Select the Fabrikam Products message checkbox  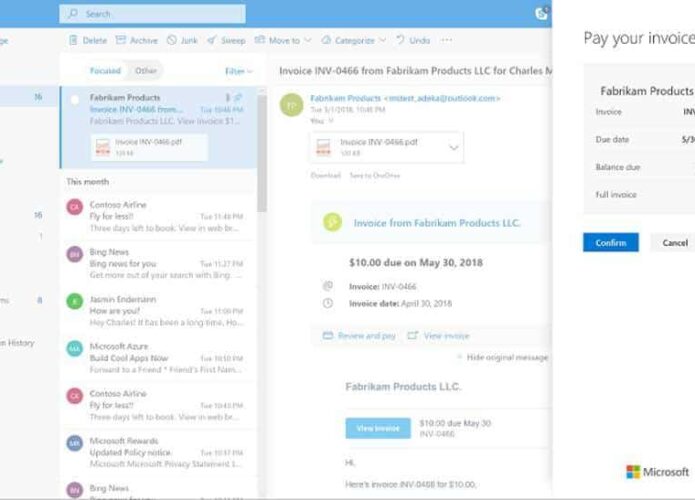[75, 100]
